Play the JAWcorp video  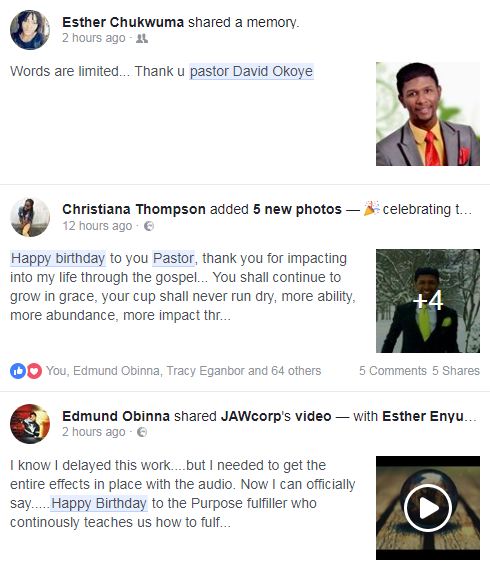point(428,508)
